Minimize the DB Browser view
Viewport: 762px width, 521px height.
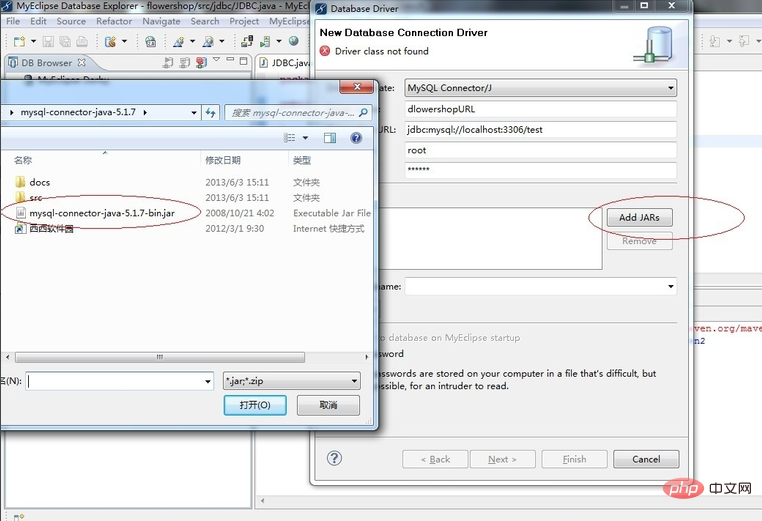(x=230, y=59)
